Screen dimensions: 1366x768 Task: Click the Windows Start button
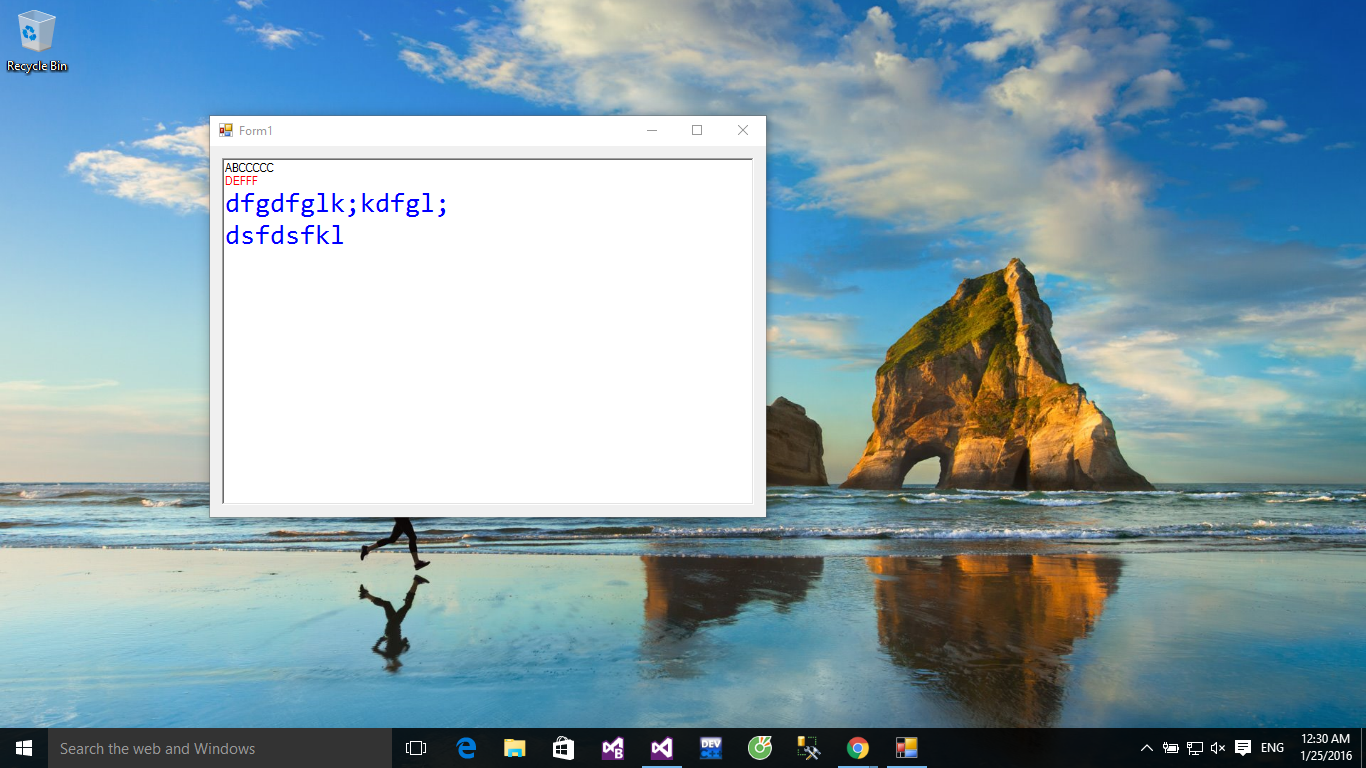24,748
